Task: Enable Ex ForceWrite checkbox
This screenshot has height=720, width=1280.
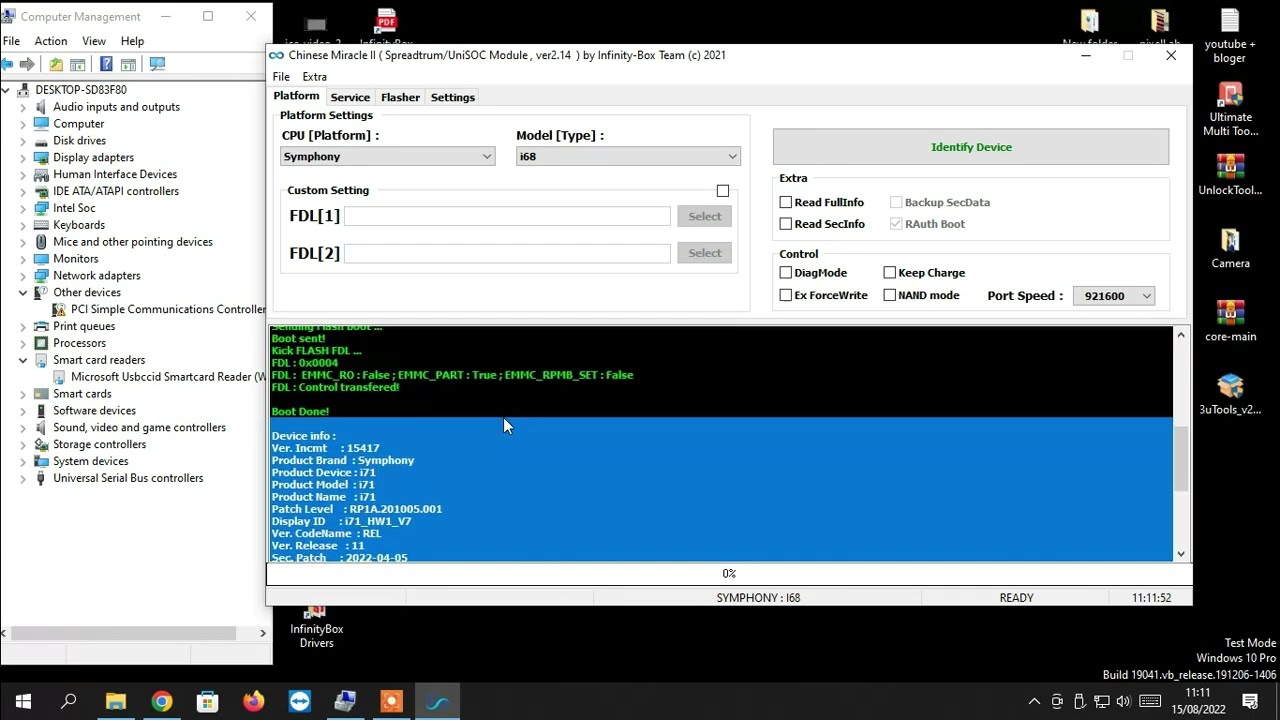Action: [x=786, y=295]
